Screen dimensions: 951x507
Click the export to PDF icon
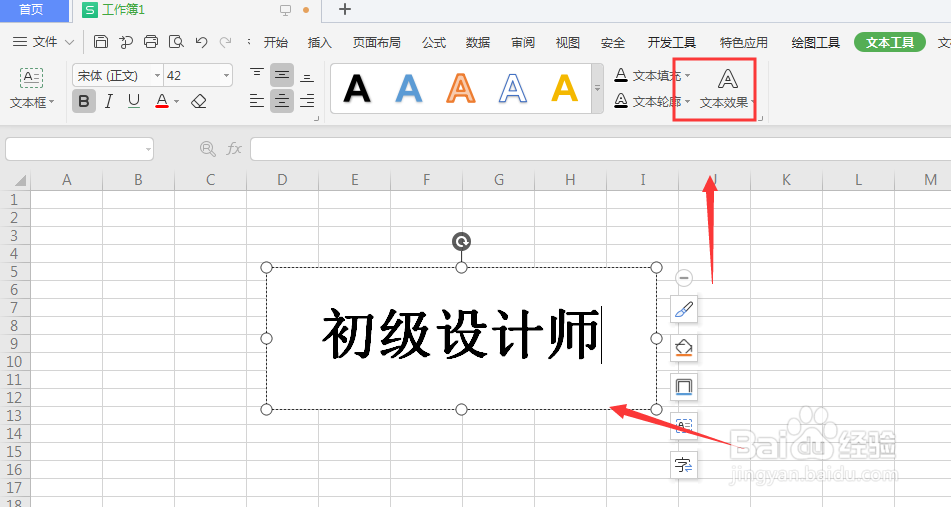[126, 42]
